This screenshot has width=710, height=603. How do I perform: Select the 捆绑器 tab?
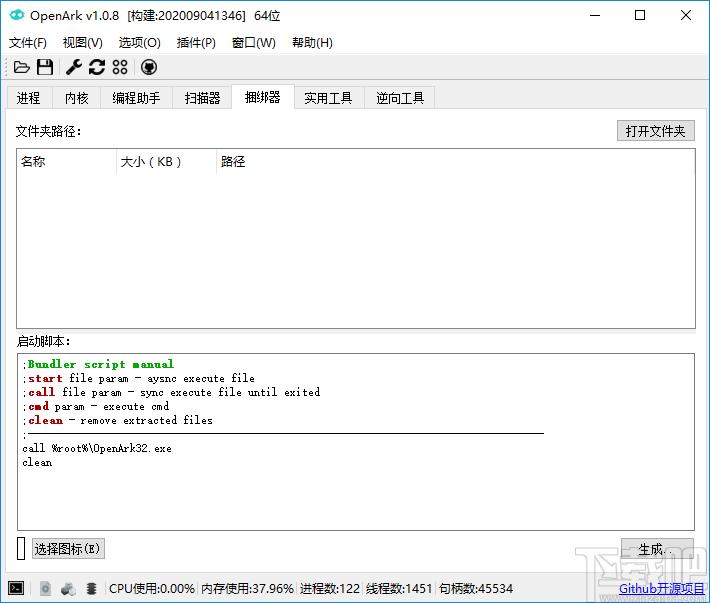coord(263,97)
